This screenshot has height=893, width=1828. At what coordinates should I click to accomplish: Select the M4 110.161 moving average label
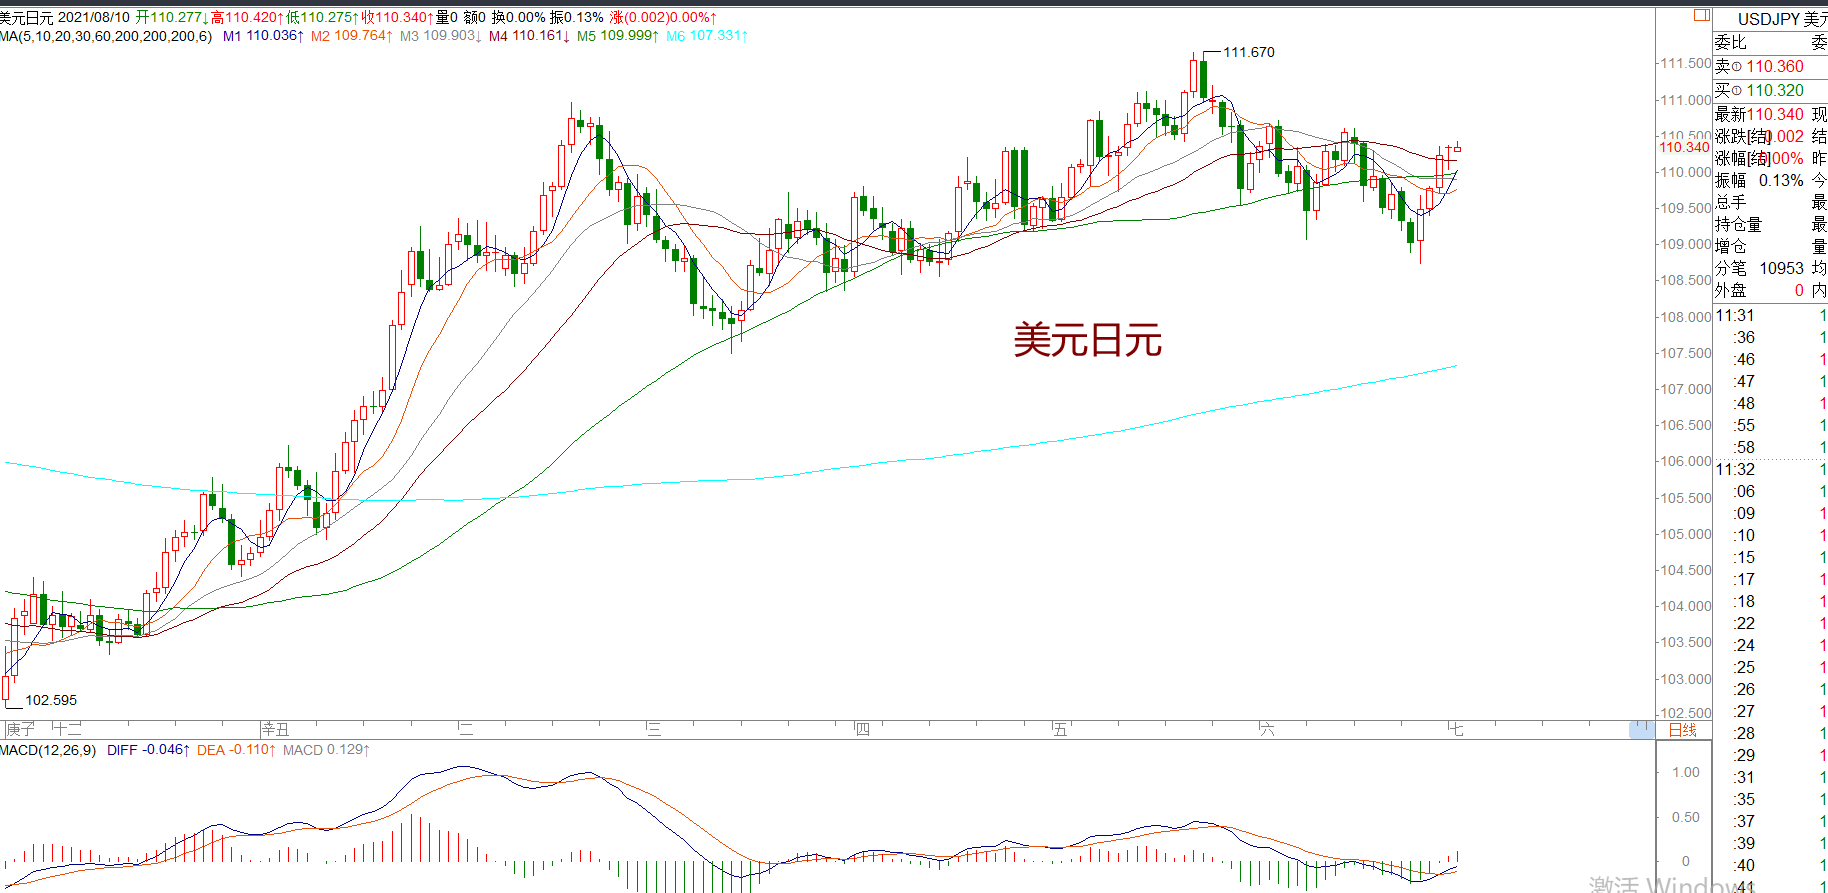pyautogui.click(x=529, y=36)
